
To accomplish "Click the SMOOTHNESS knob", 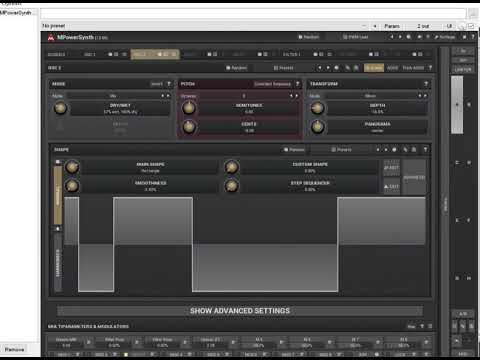I will (x=72, y=186).
